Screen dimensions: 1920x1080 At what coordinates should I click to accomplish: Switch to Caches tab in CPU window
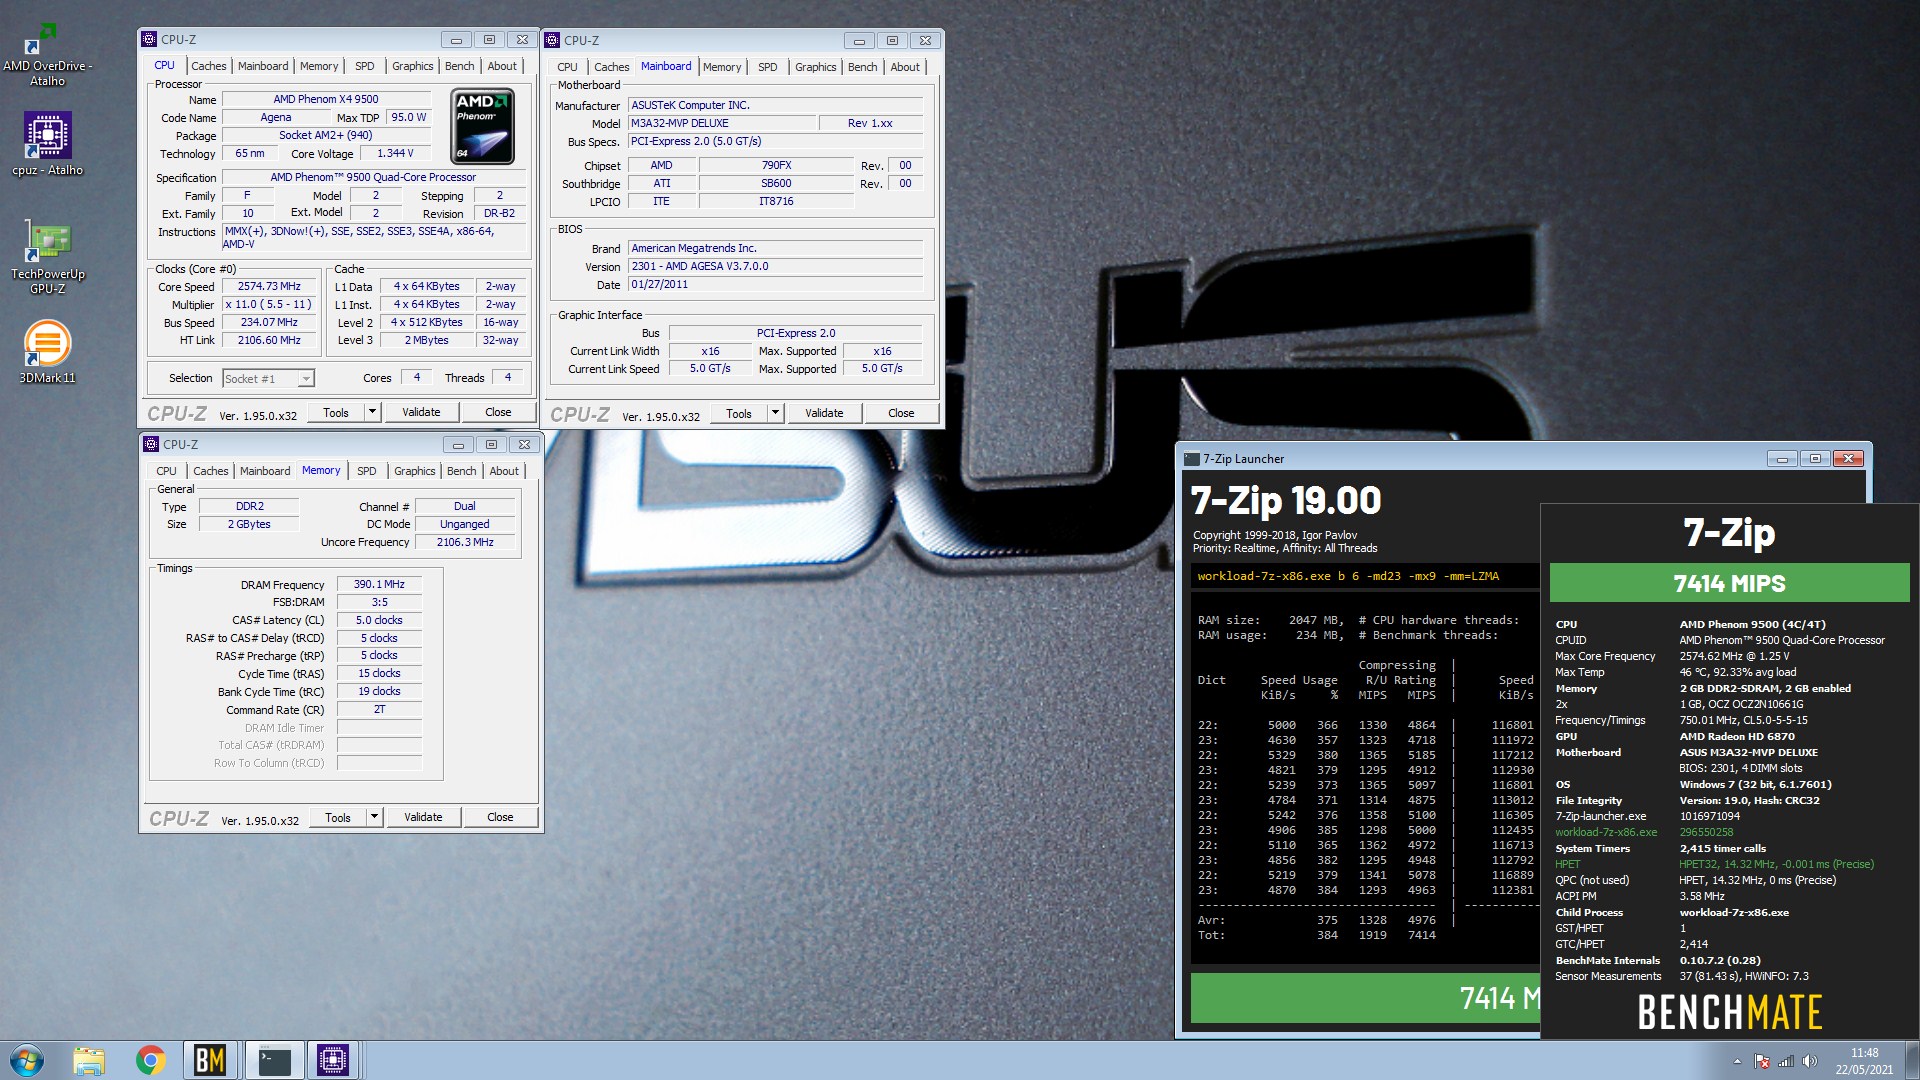pyautogui.click(x=209, y=66)
